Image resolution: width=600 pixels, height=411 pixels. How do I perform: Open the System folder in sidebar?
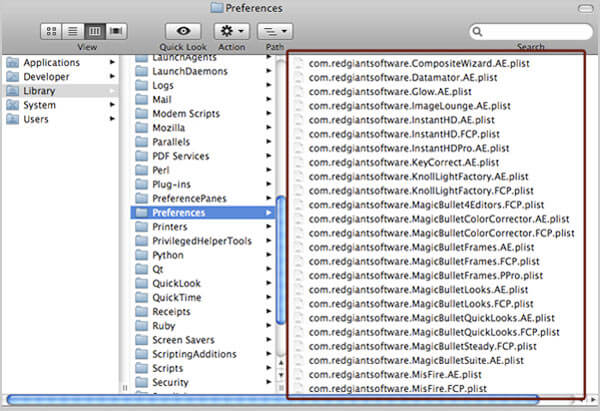(x=40, y=105)
